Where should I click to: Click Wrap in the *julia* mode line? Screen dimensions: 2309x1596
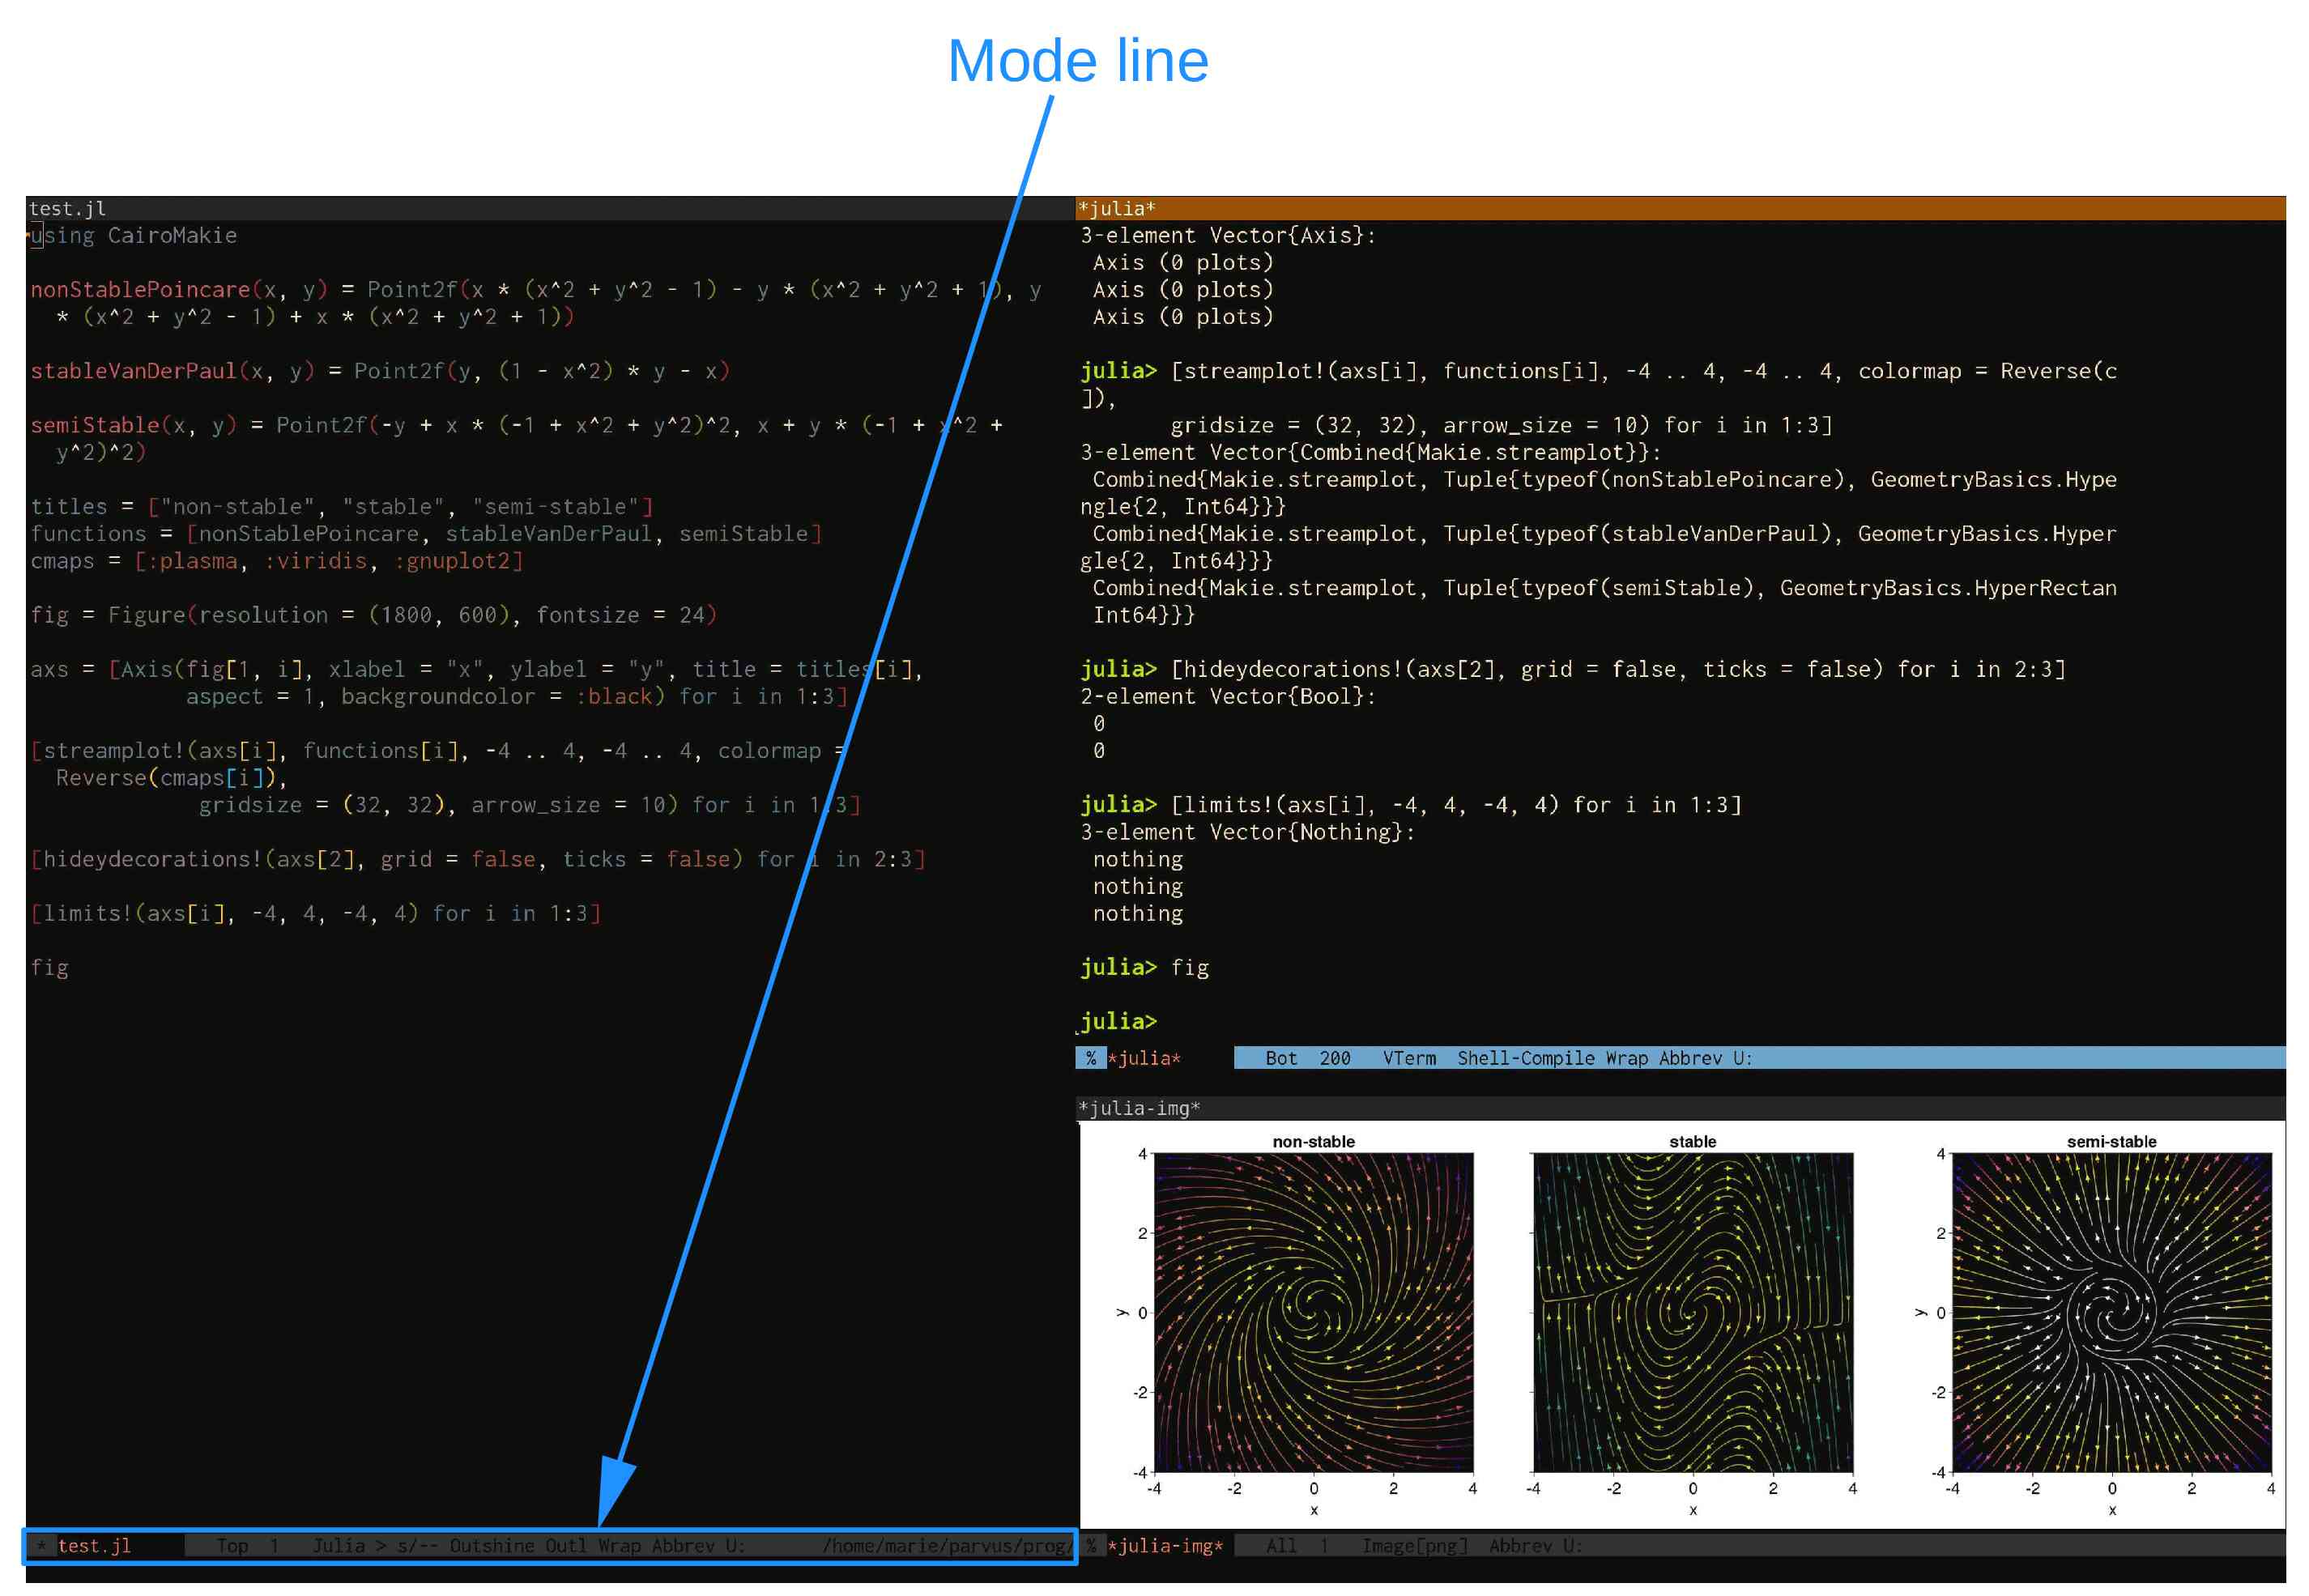point(1627,1058)
